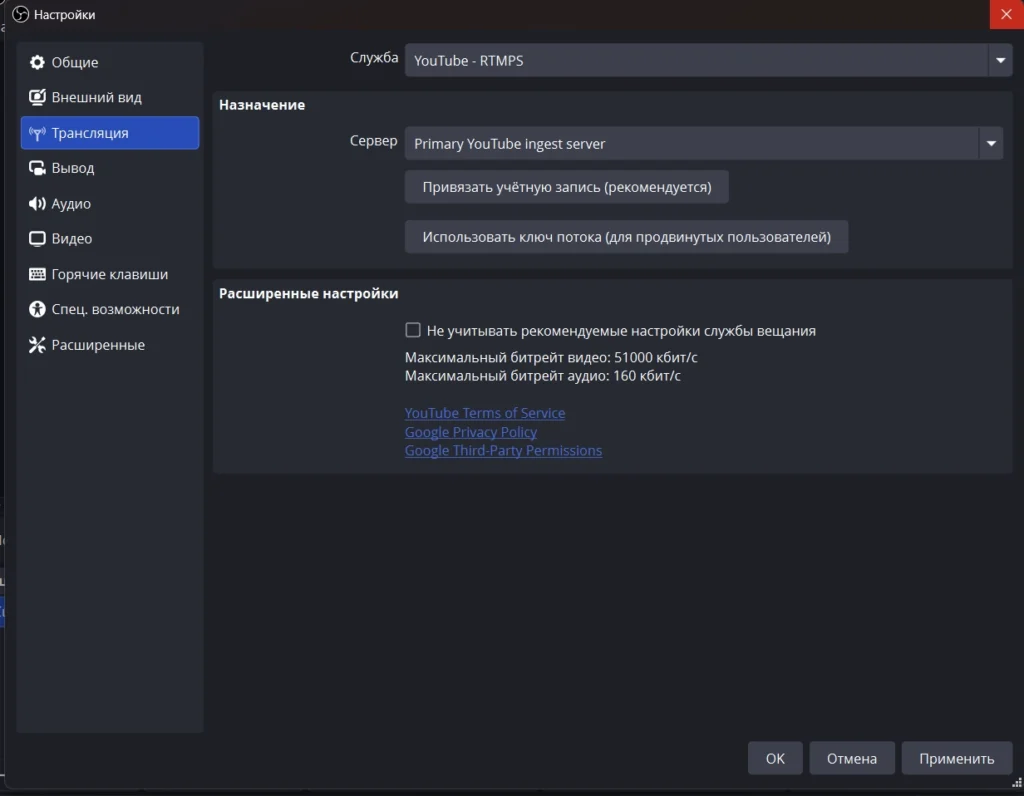The image size is (1024, 796).
Task: Open YouTube Terms of Service link
Action: pos(485,413)
